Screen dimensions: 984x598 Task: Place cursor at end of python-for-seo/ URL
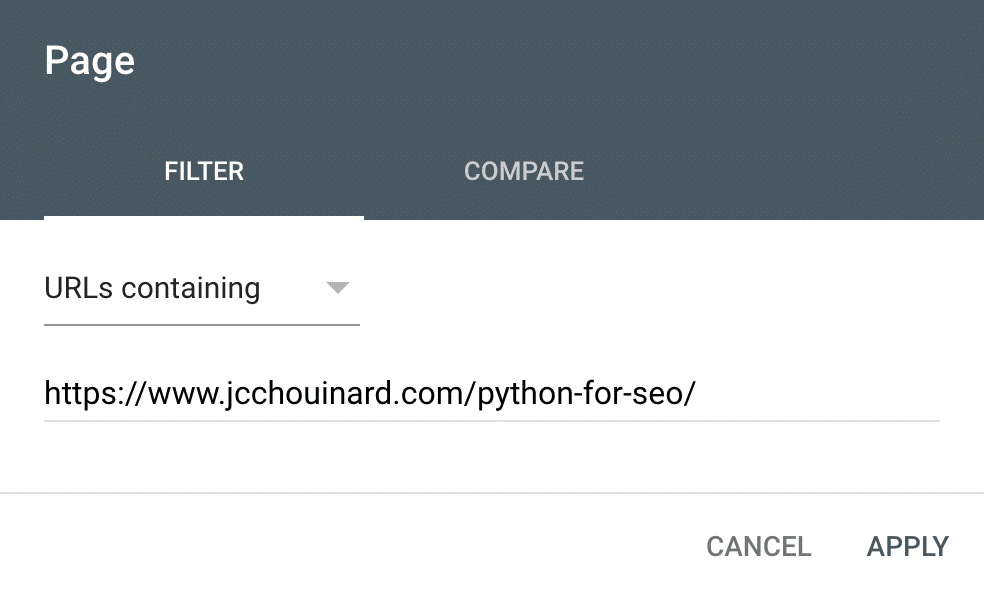[697, 394]
